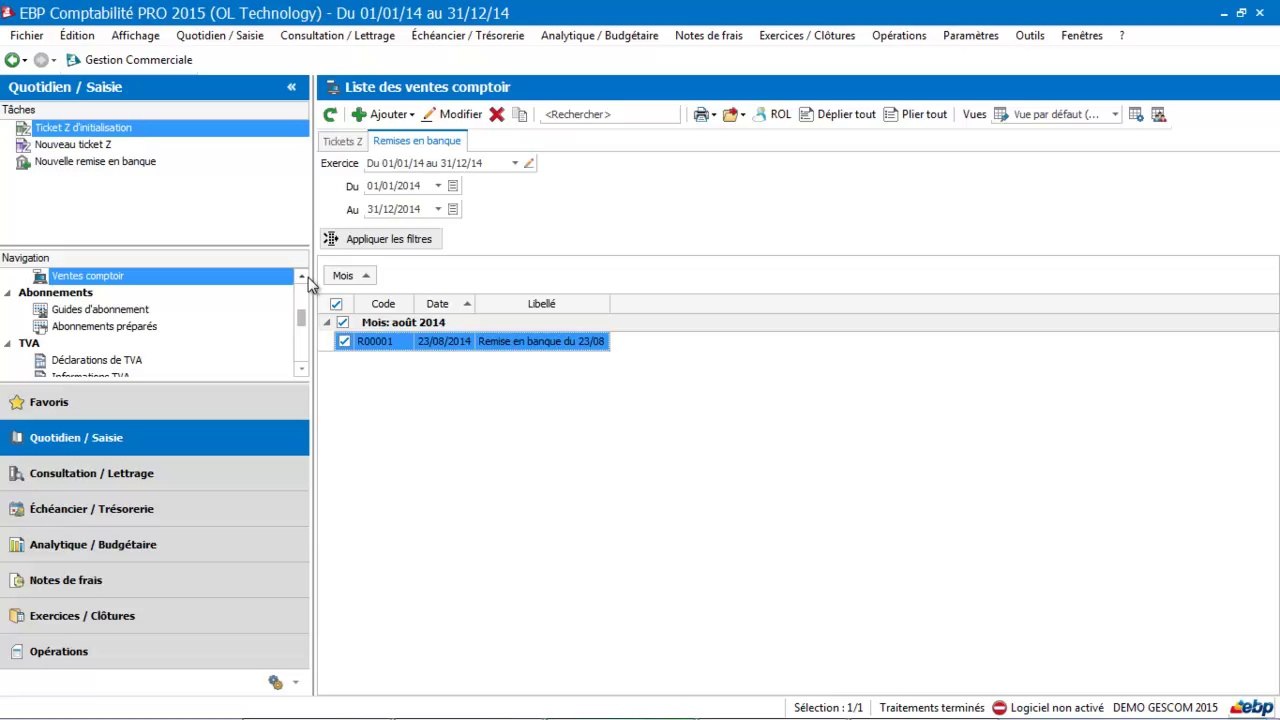
Task: Click the Ticket Z d'initialisation task icon
Action: tap(23, 128)
